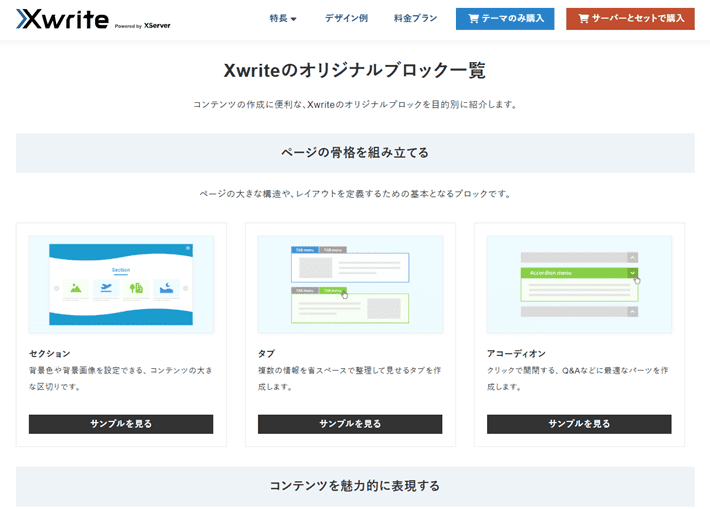710x509 pixels.
Task: Click the セクション description text
Action: coord(121,379)
